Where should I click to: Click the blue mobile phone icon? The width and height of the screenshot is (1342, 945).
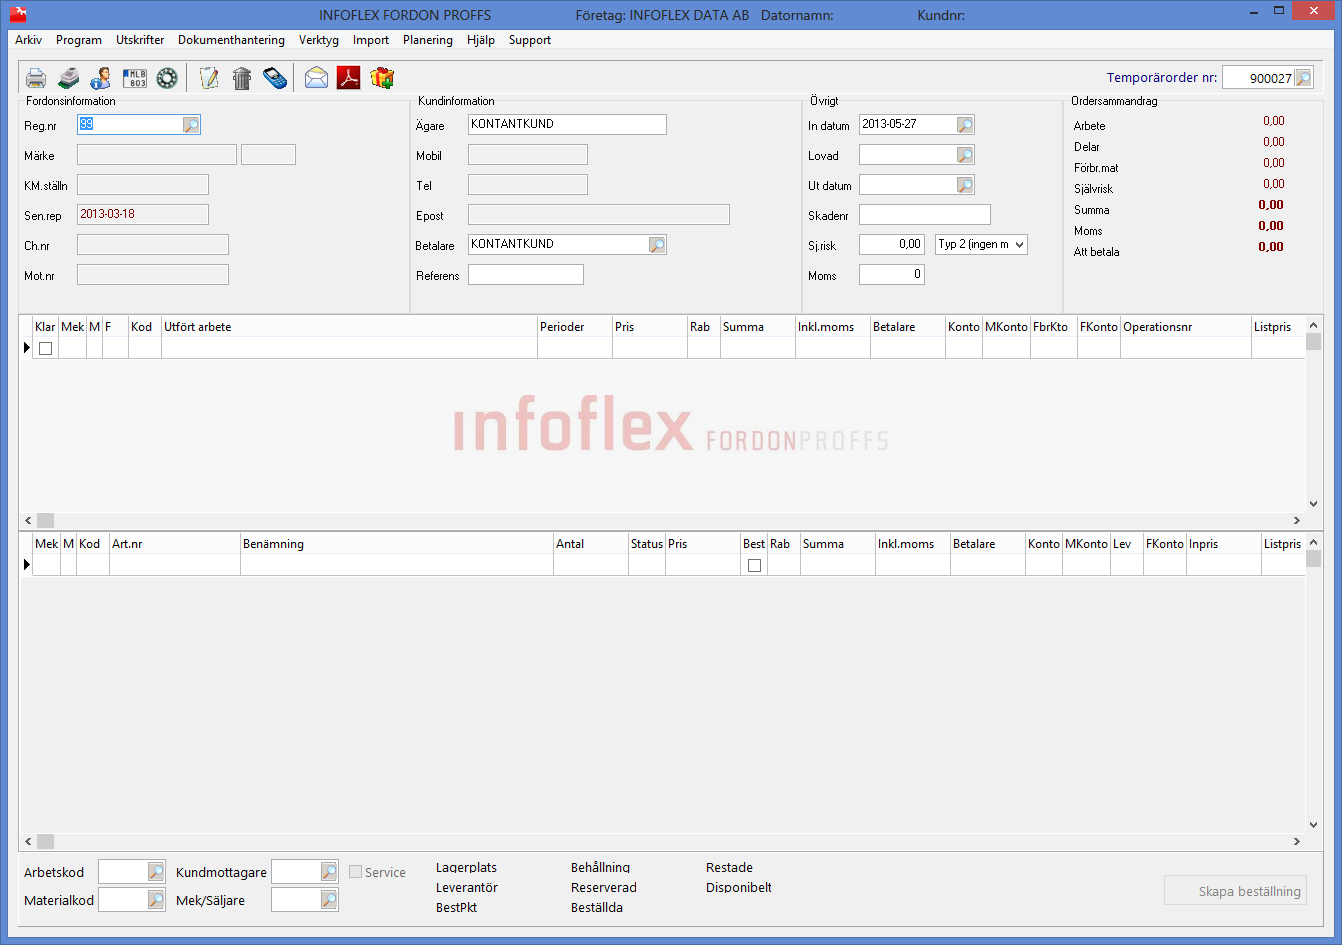(x=275, y=78)
